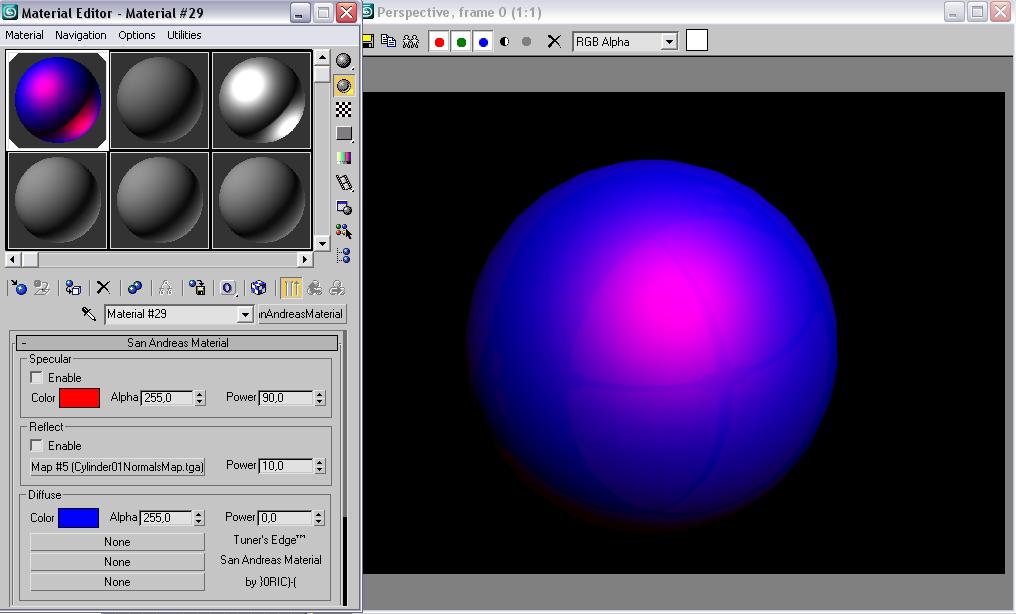Click the Go Forward to Sibling icon
The width and height of the screenshot is (1016, 614).
click(x=337, y=288)
